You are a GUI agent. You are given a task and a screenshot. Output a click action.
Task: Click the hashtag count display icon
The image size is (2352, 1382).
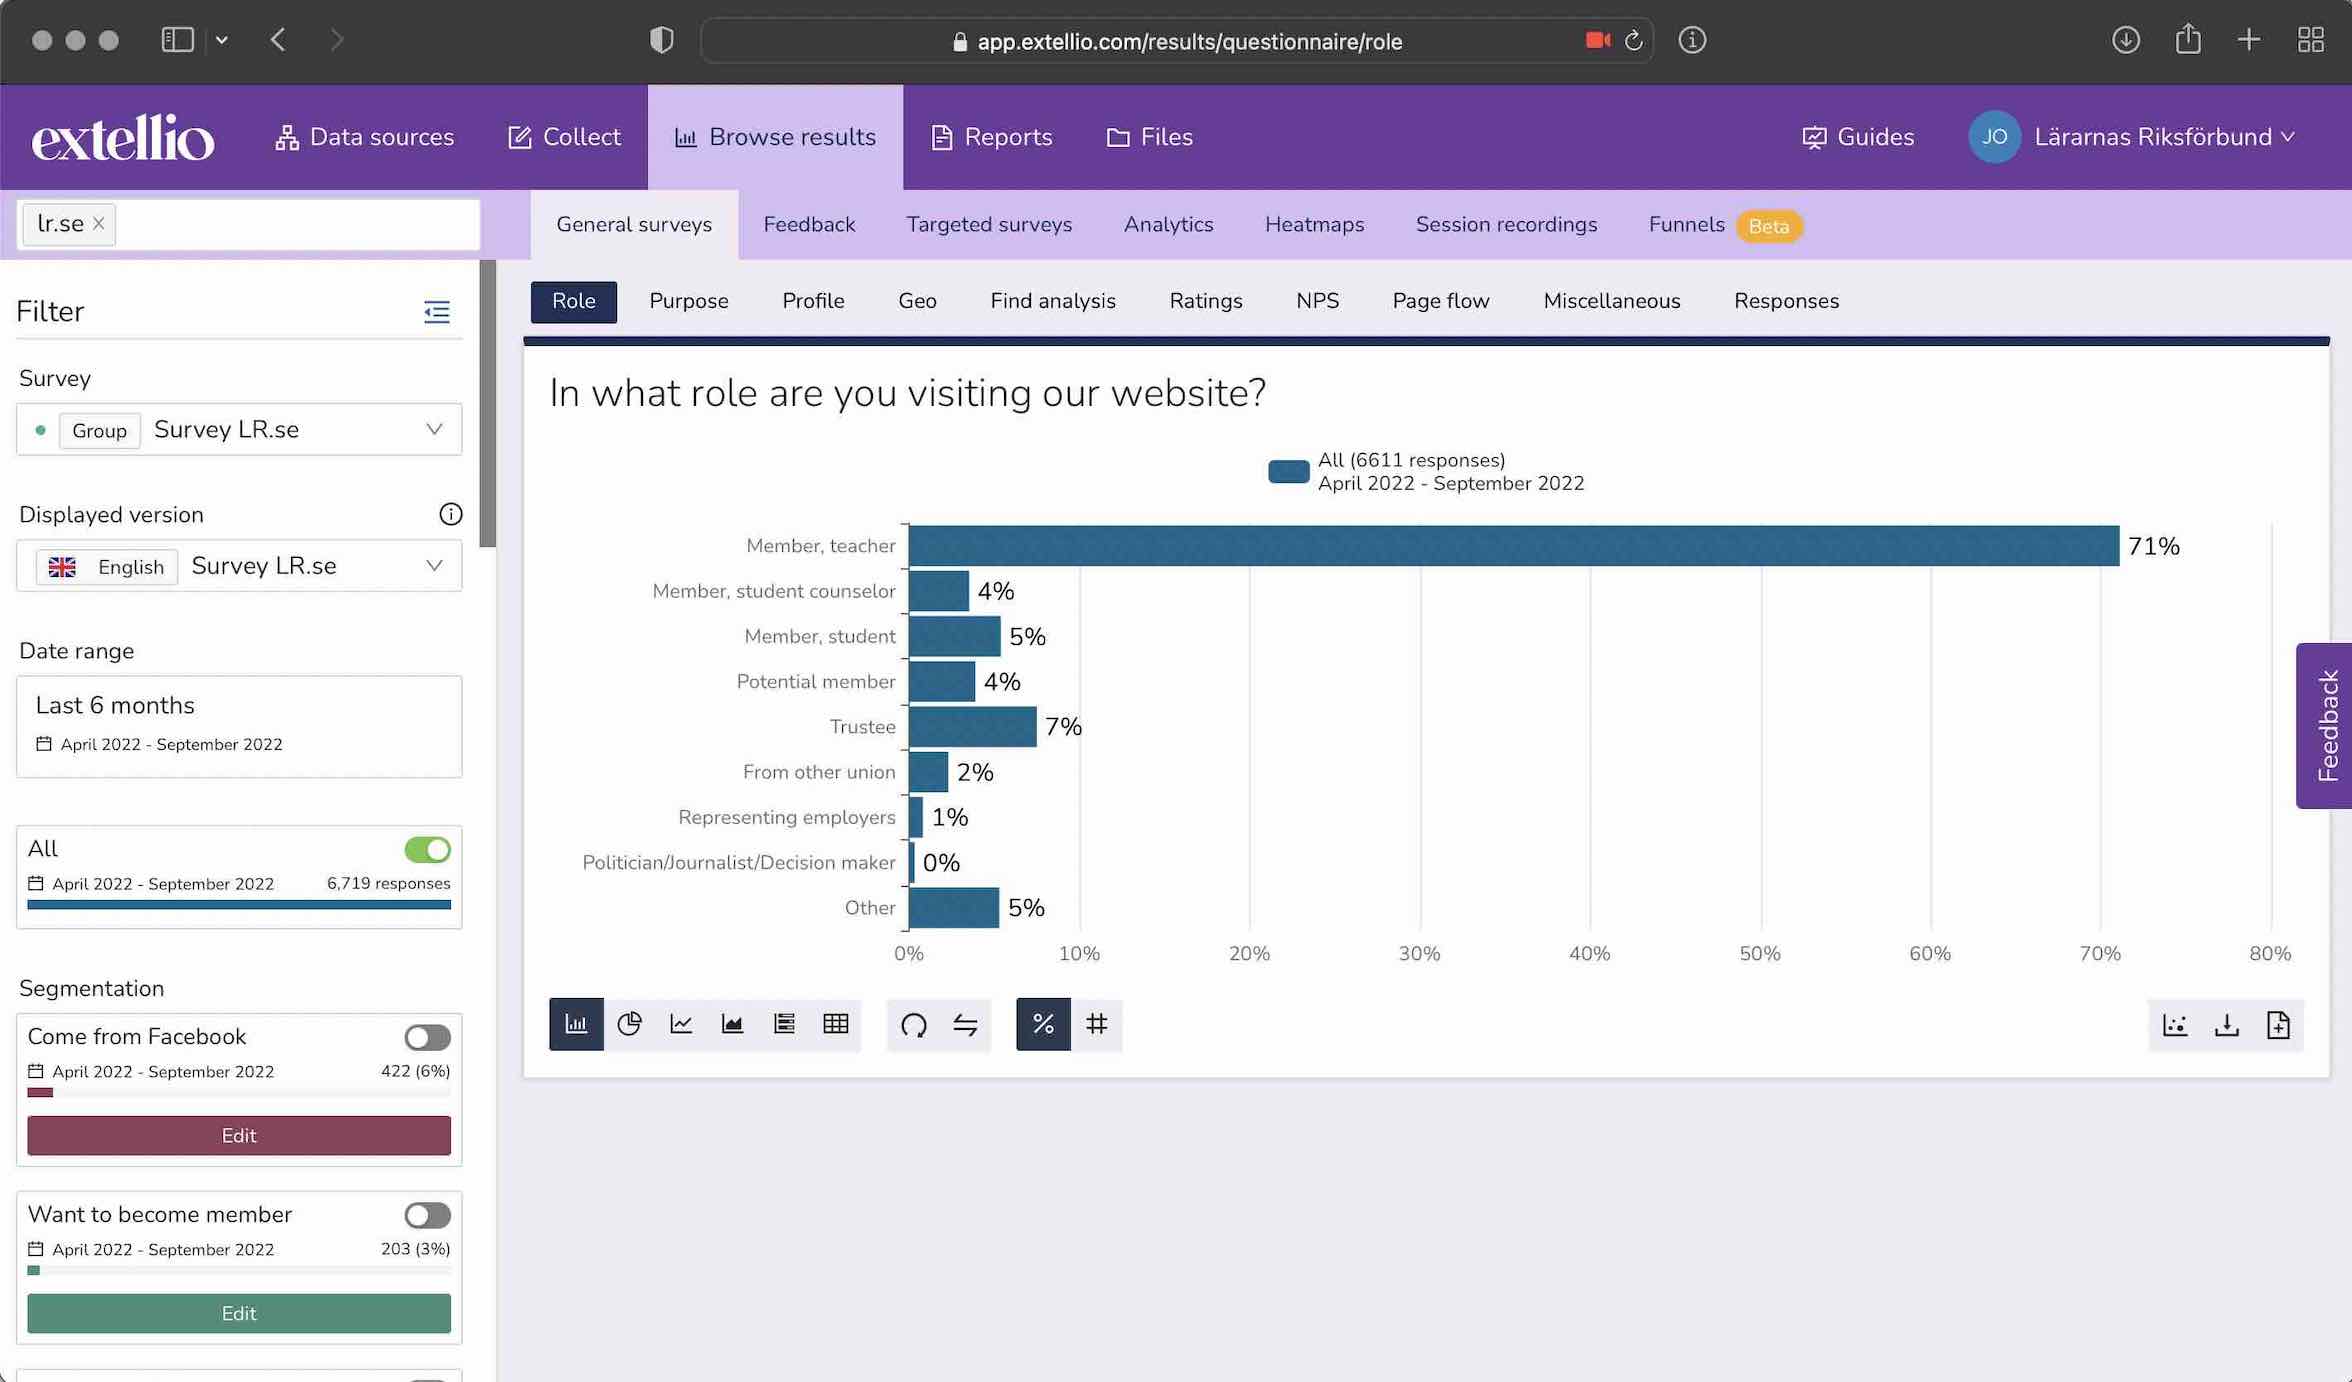1095,1025
